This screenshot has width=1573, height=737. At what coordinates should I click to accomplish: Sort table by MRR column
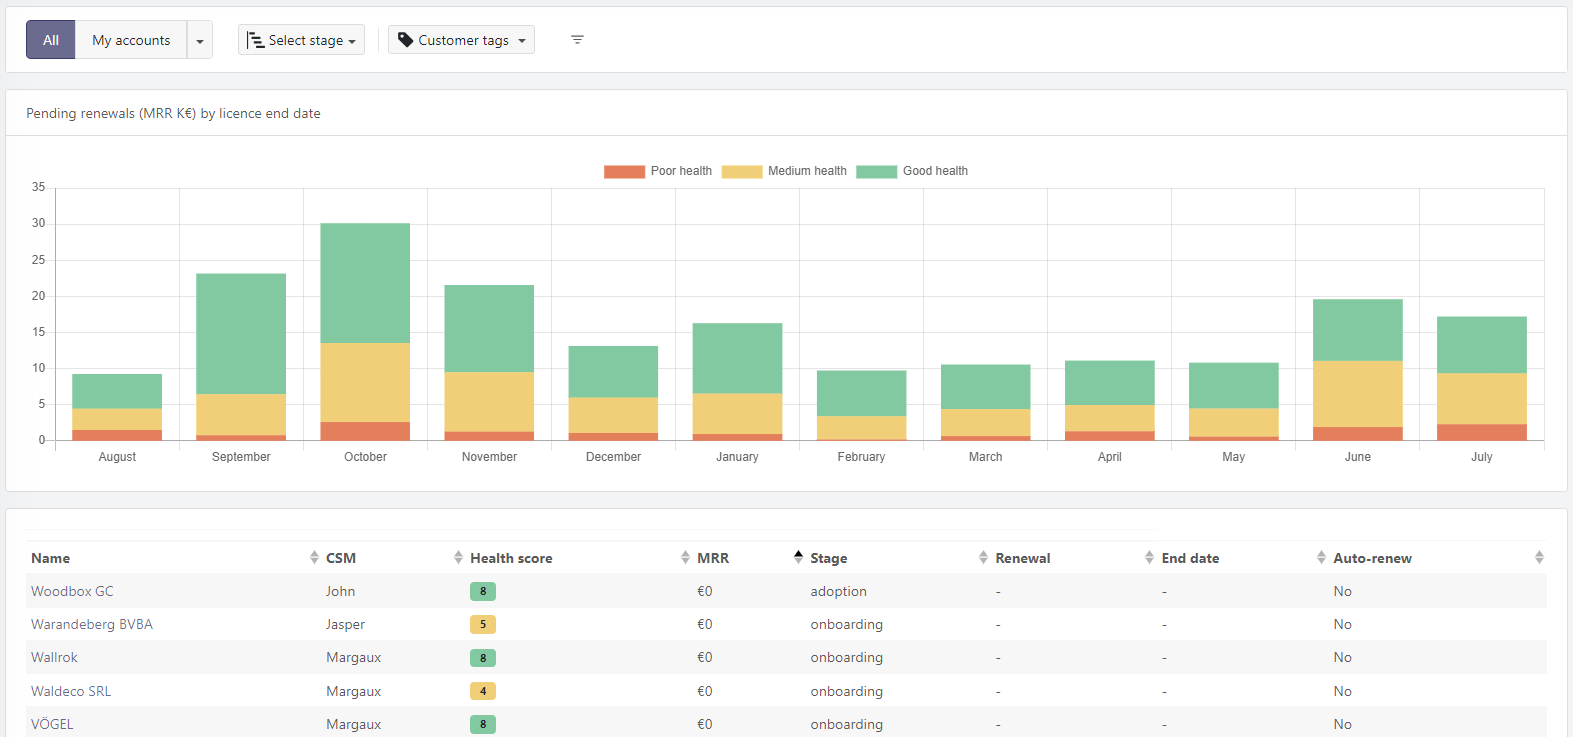pyautogui.click(x=713, y=558)
